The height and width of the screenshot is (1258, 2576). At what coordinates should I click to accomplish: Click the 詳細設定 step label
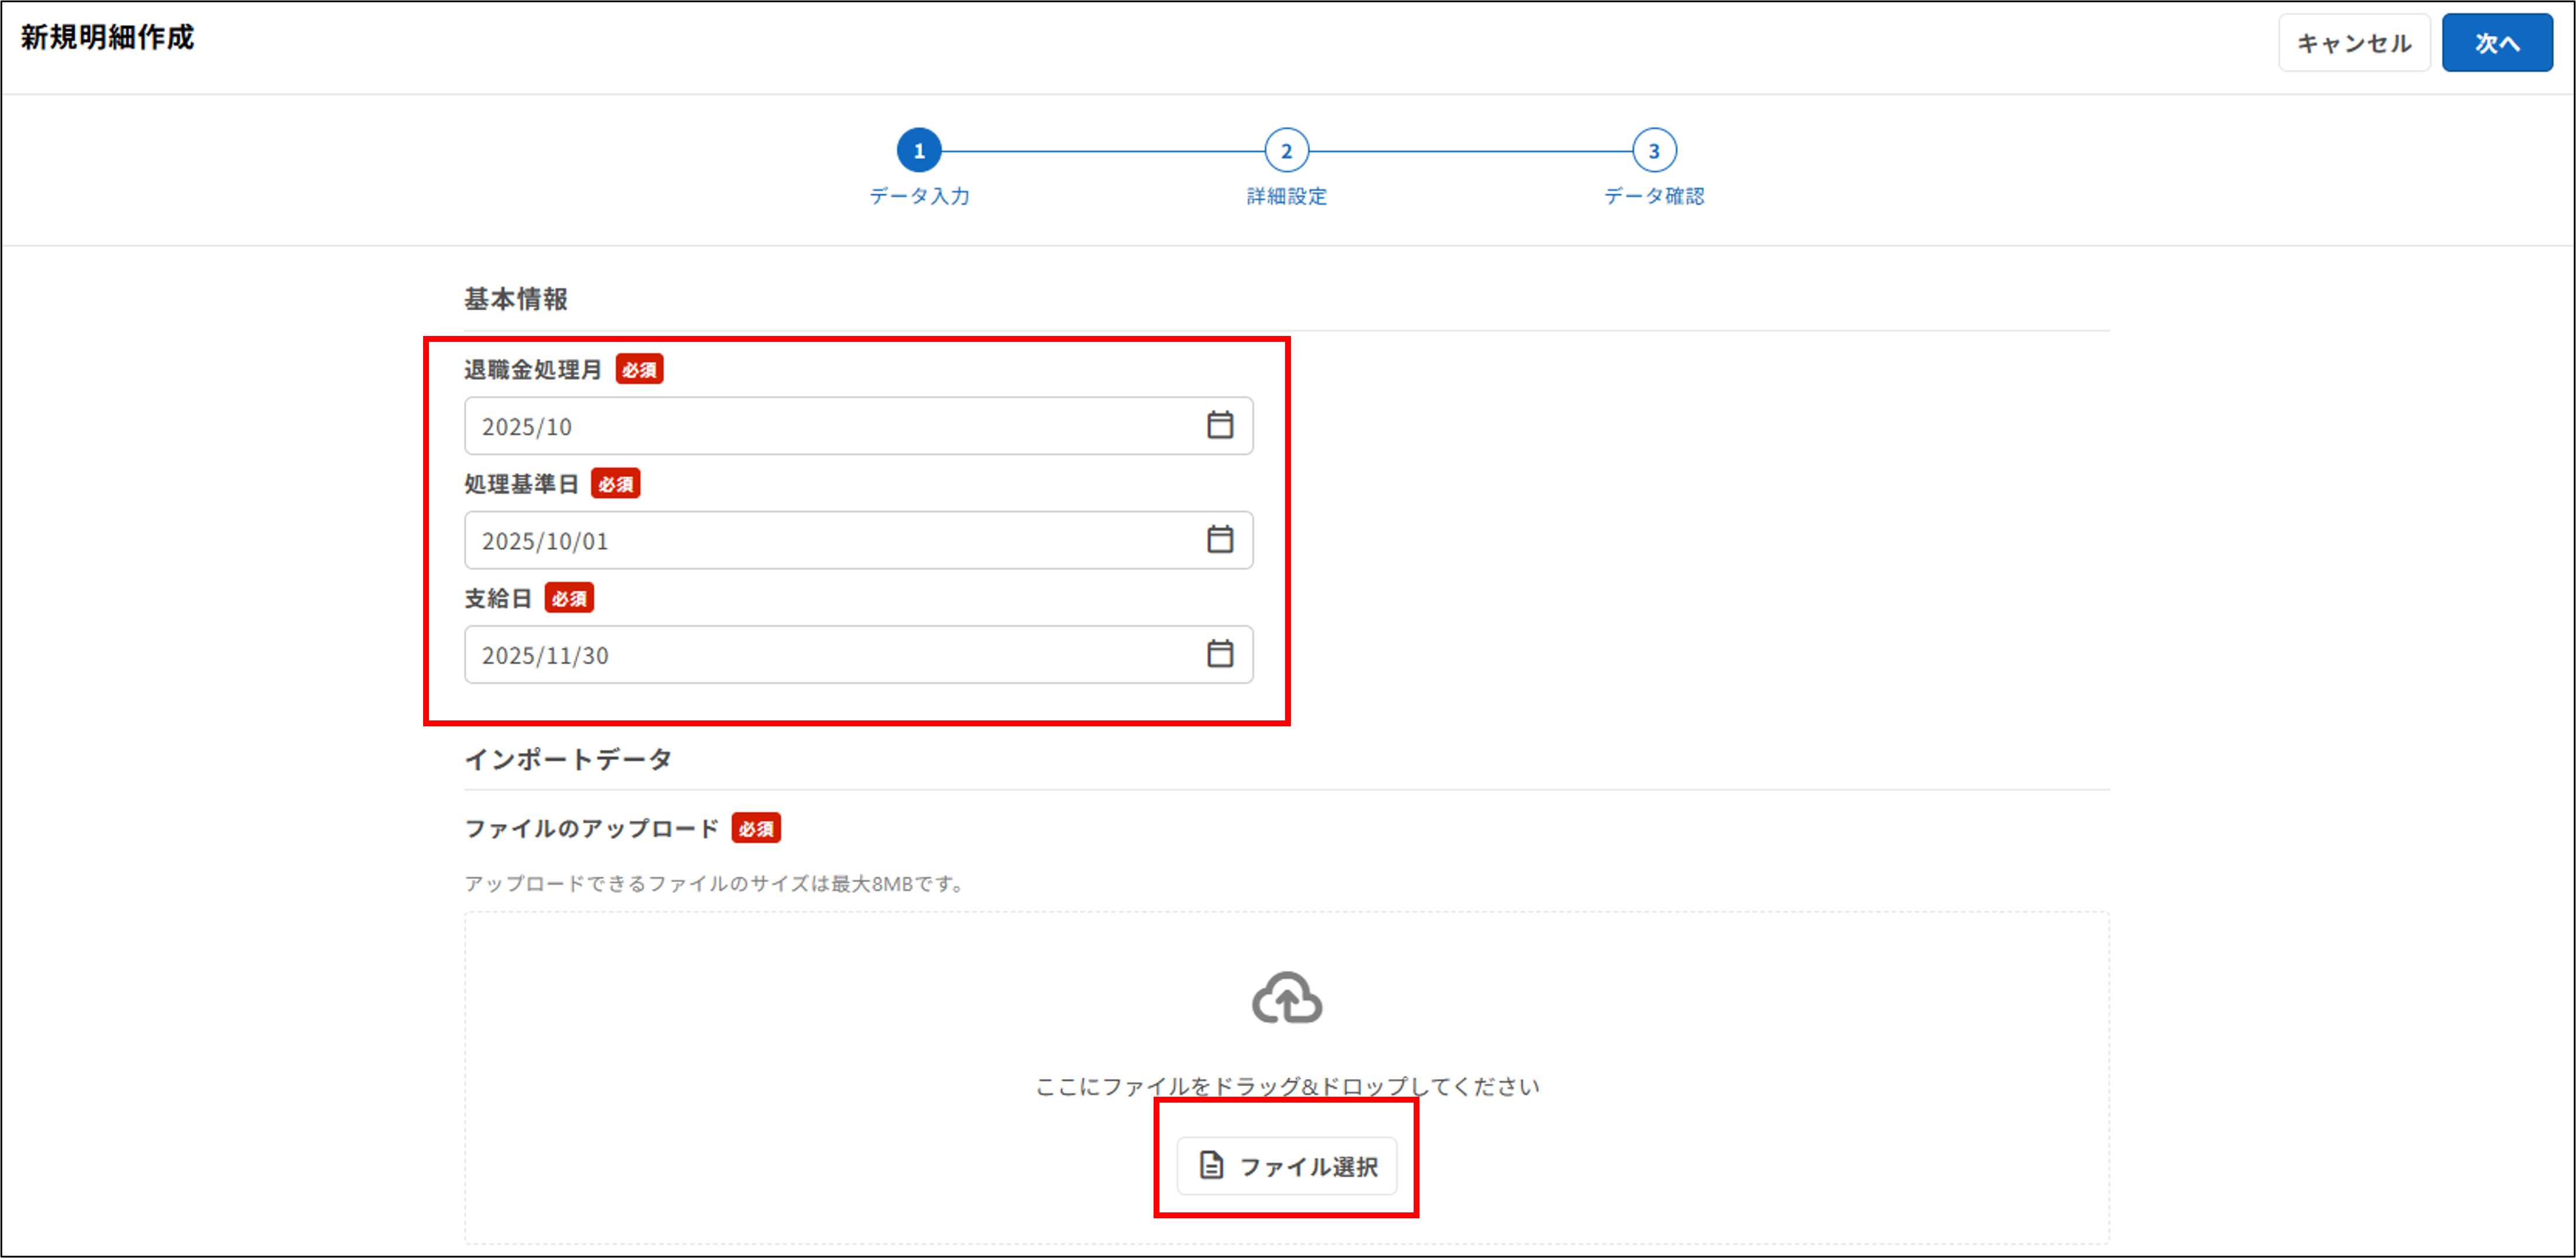point(1286,196)
